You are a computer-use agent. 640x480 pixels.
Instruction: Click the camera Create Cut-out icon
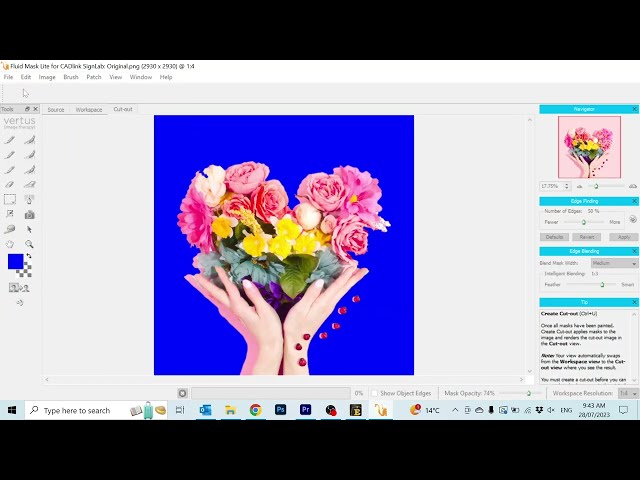pyautogui.click(x=29, y=215)
